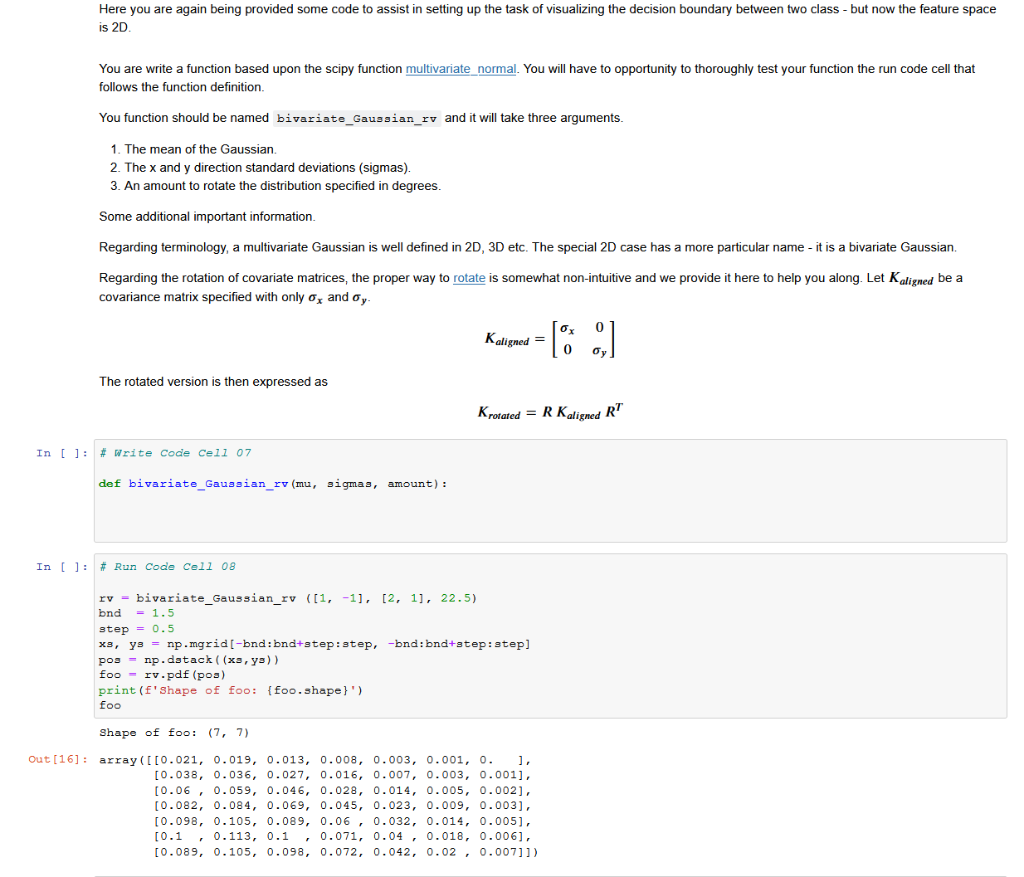Image resolution: width=1024 pixels, height=877 pixels.
Task: Click 'Some additional important information.' paragraph
Action: (207, 216)
